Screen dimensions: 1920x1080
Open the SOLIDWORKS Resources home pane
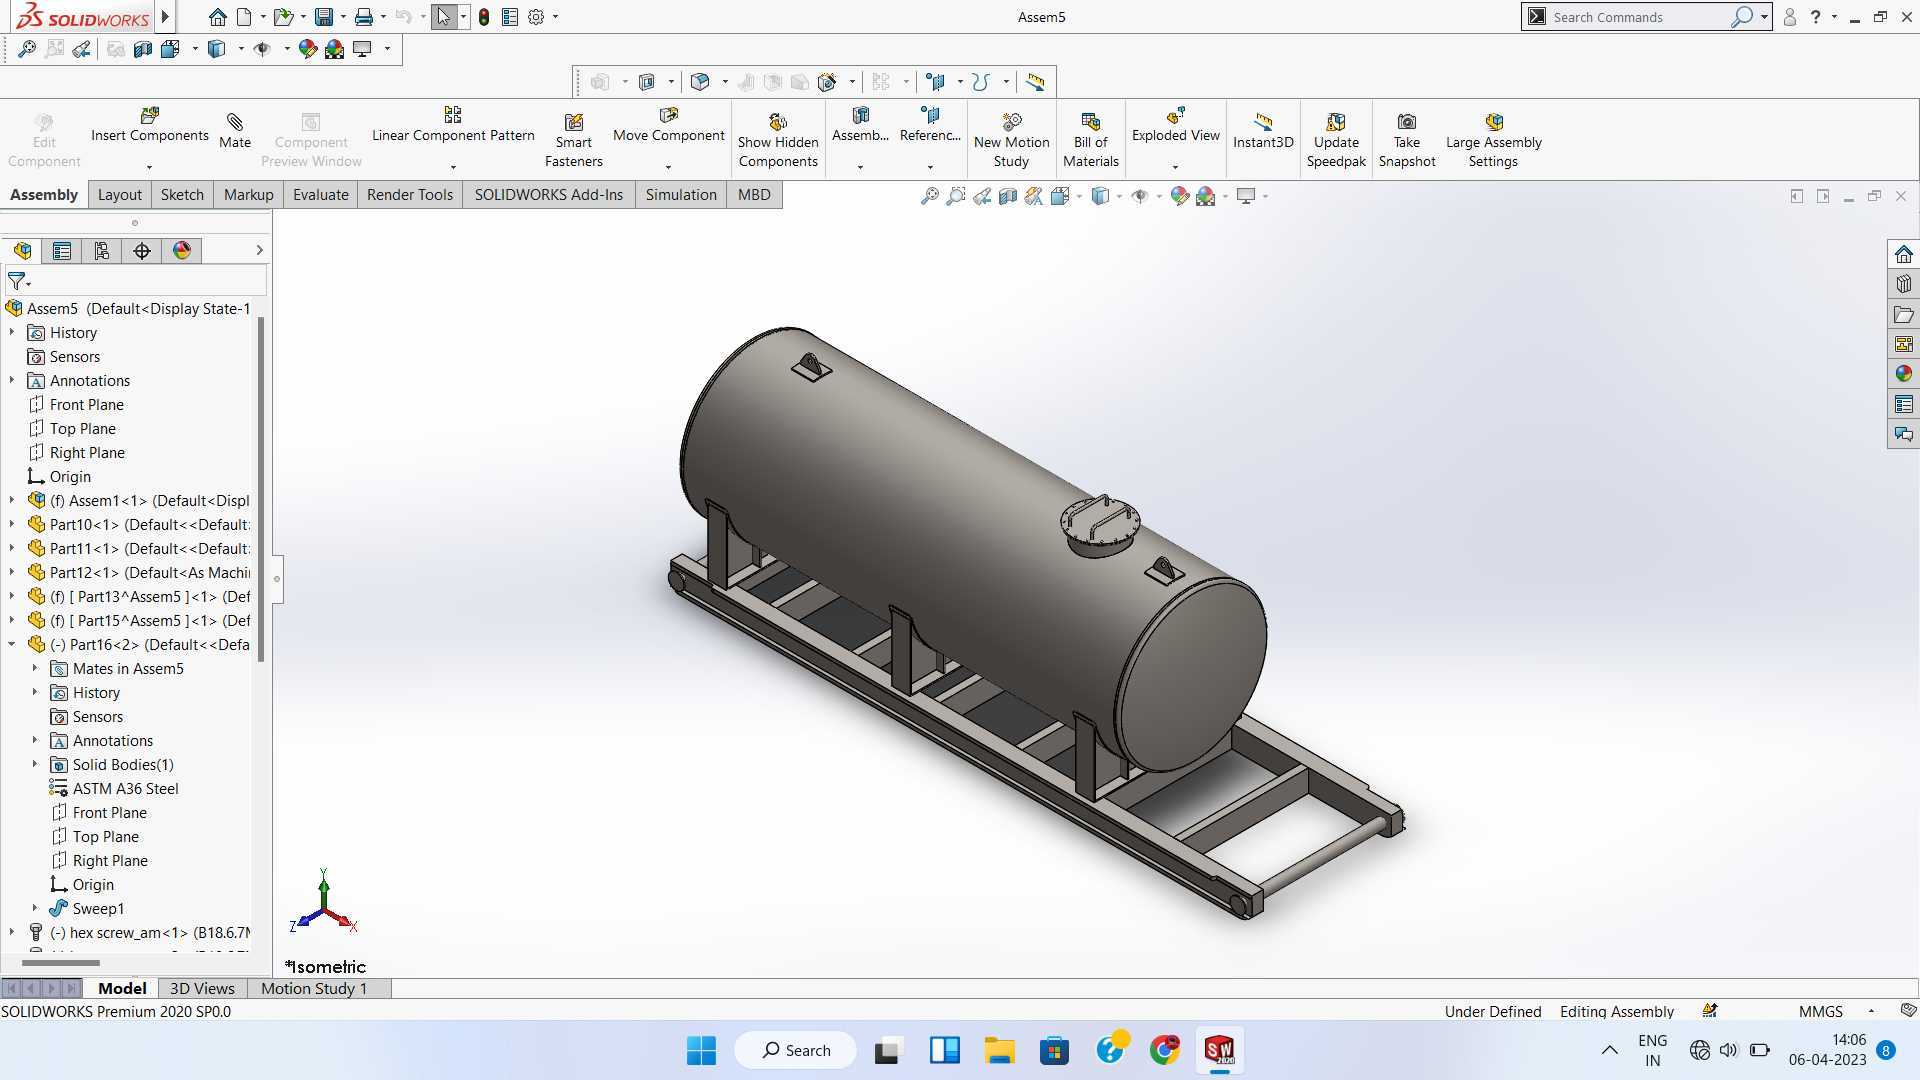point(1903,254)
